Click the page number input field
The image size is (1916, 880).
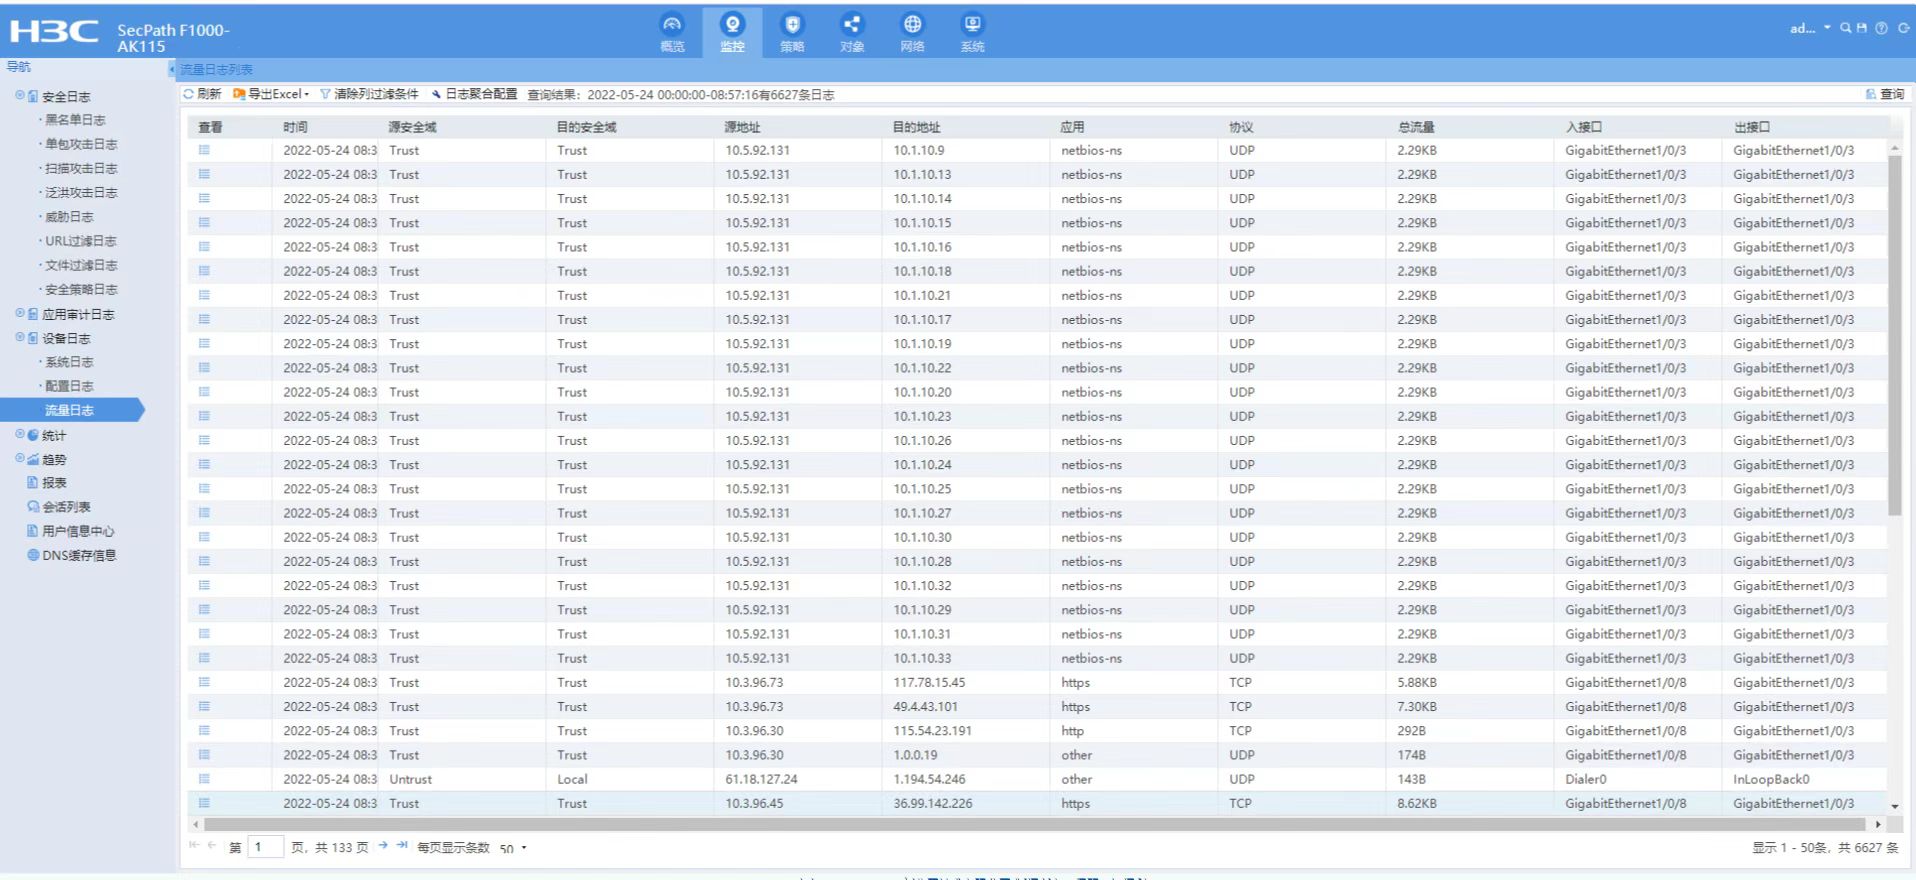[x=265, y=847]
